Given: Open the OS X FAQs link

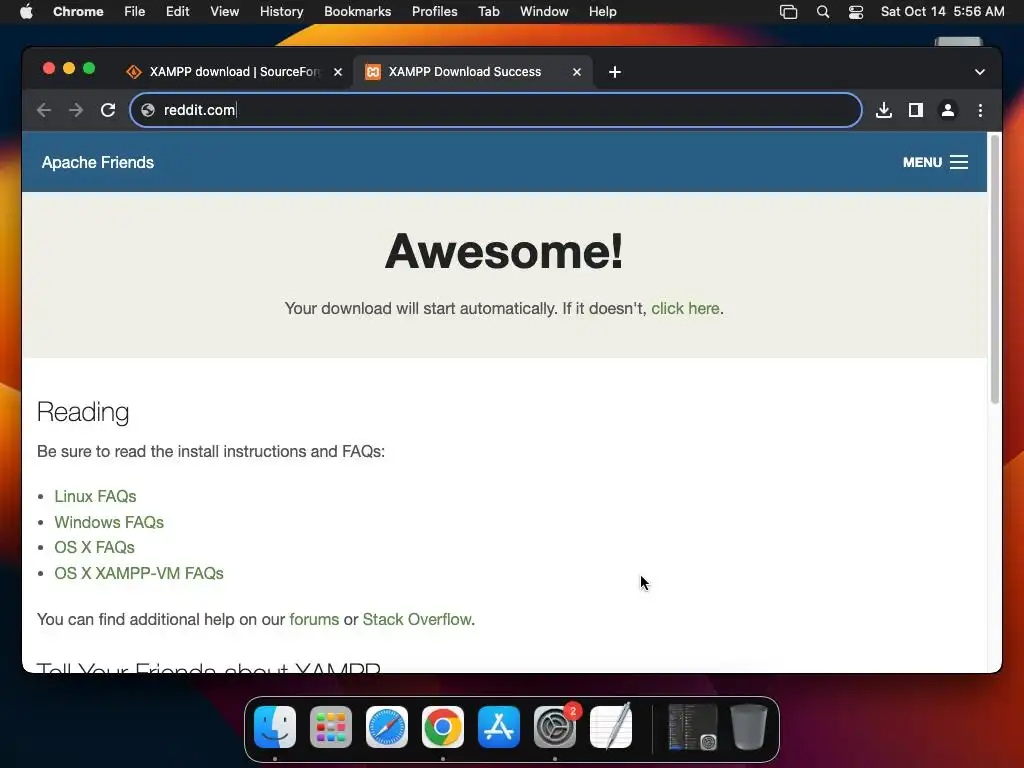Looking at the screenshot, I should coord(94,547).
